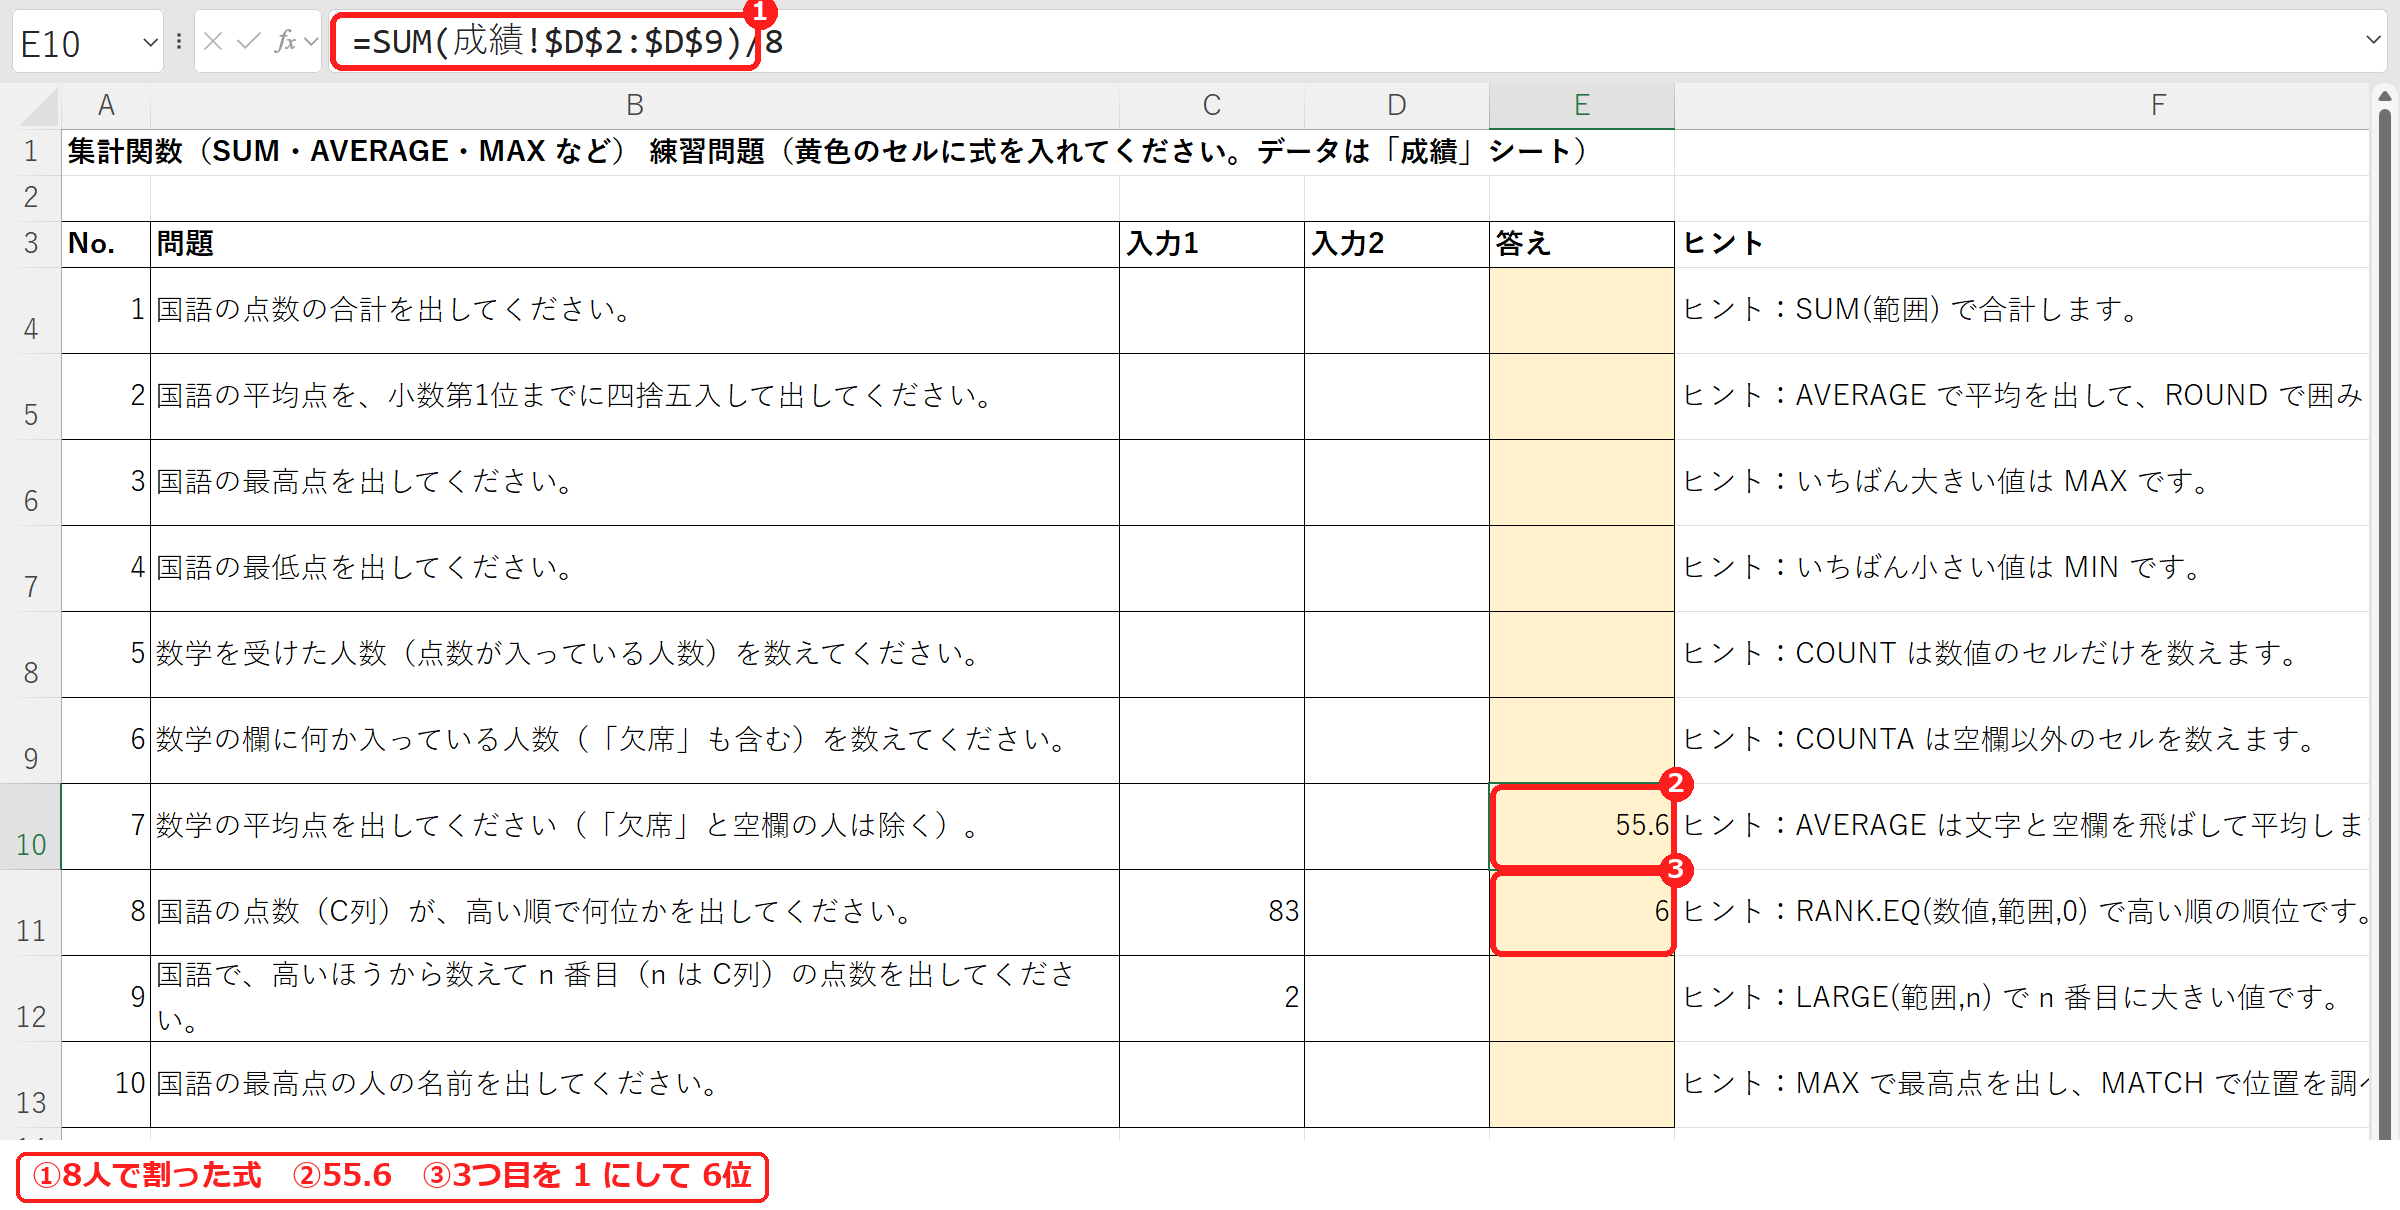Click yellow answer cell for question 10
Image resolution: width=2400 pixels, height=1210 pixels.
click(x=1582, y=1084)
